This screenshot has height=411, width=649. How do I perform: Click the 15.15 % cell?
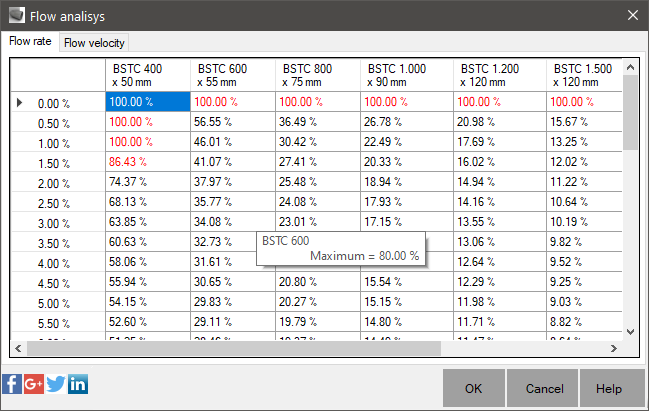click(x=407, y=302)
